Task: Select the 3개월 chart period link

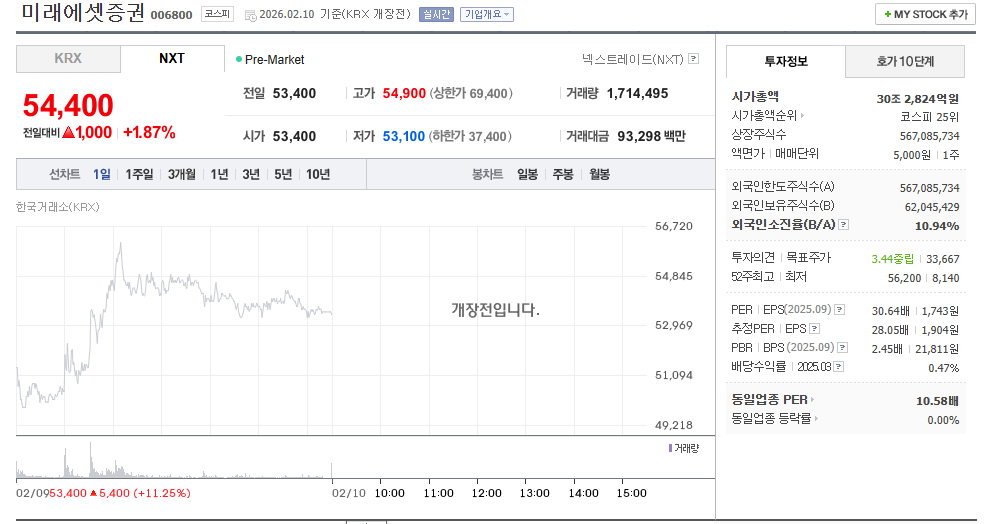Action: click(x=182, y=174)
